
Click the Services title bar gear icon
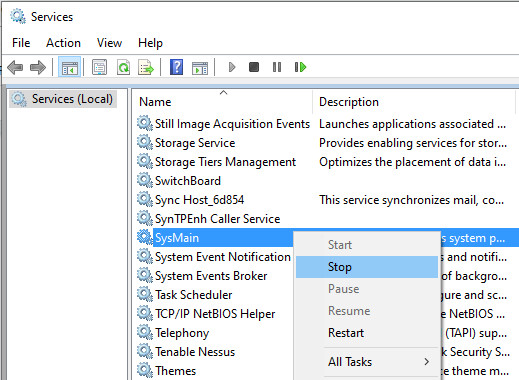pos(17,16)
